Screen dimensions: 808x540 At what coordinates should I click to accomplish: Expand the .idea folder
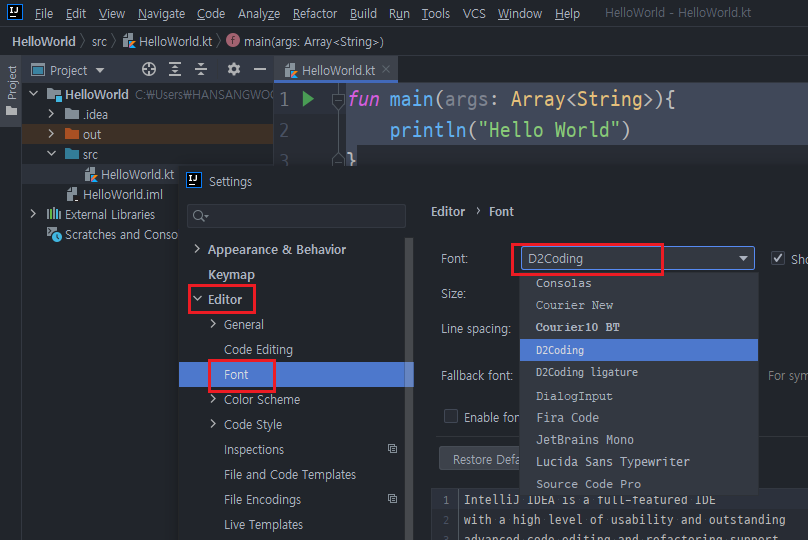(51, 113)
